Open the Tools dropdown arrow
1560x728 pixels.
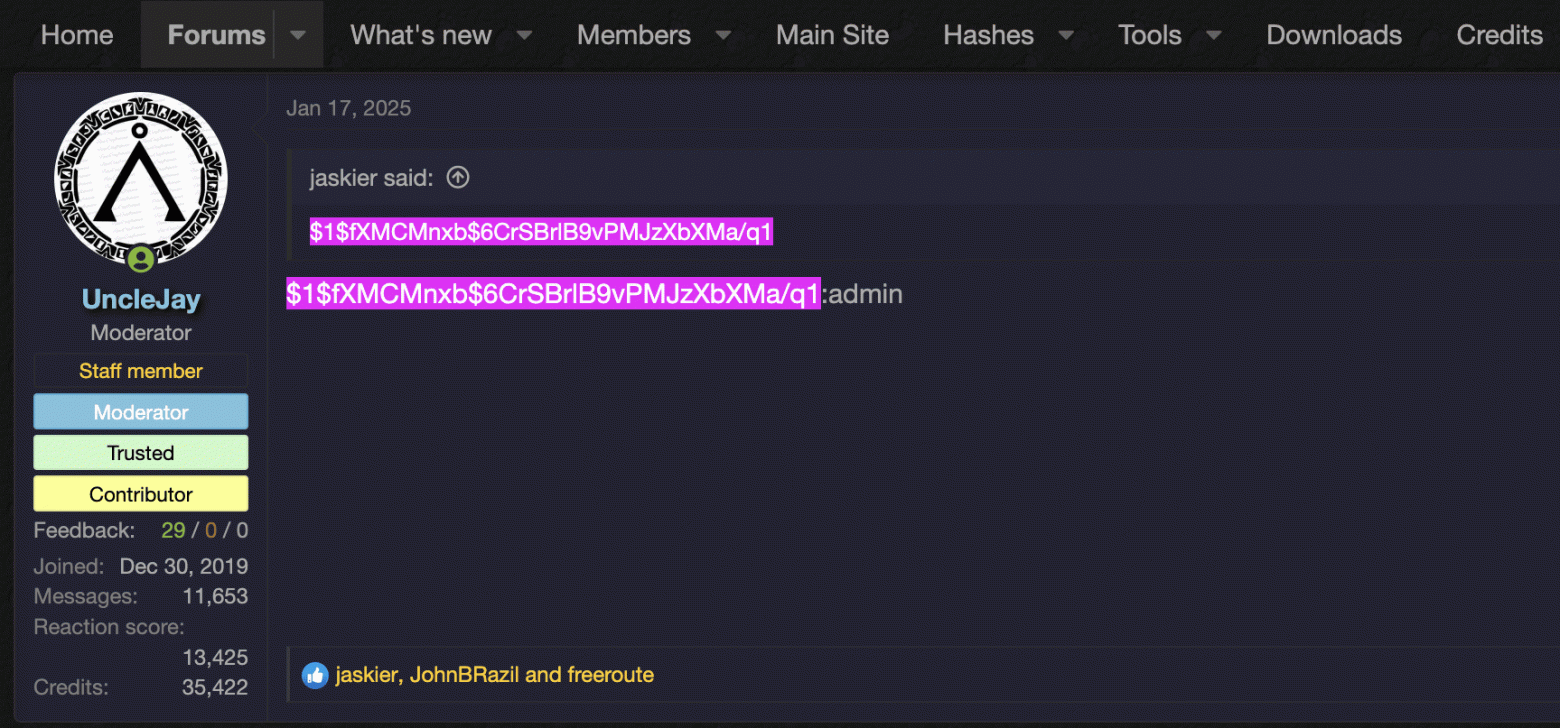(x=1213, y=35)
